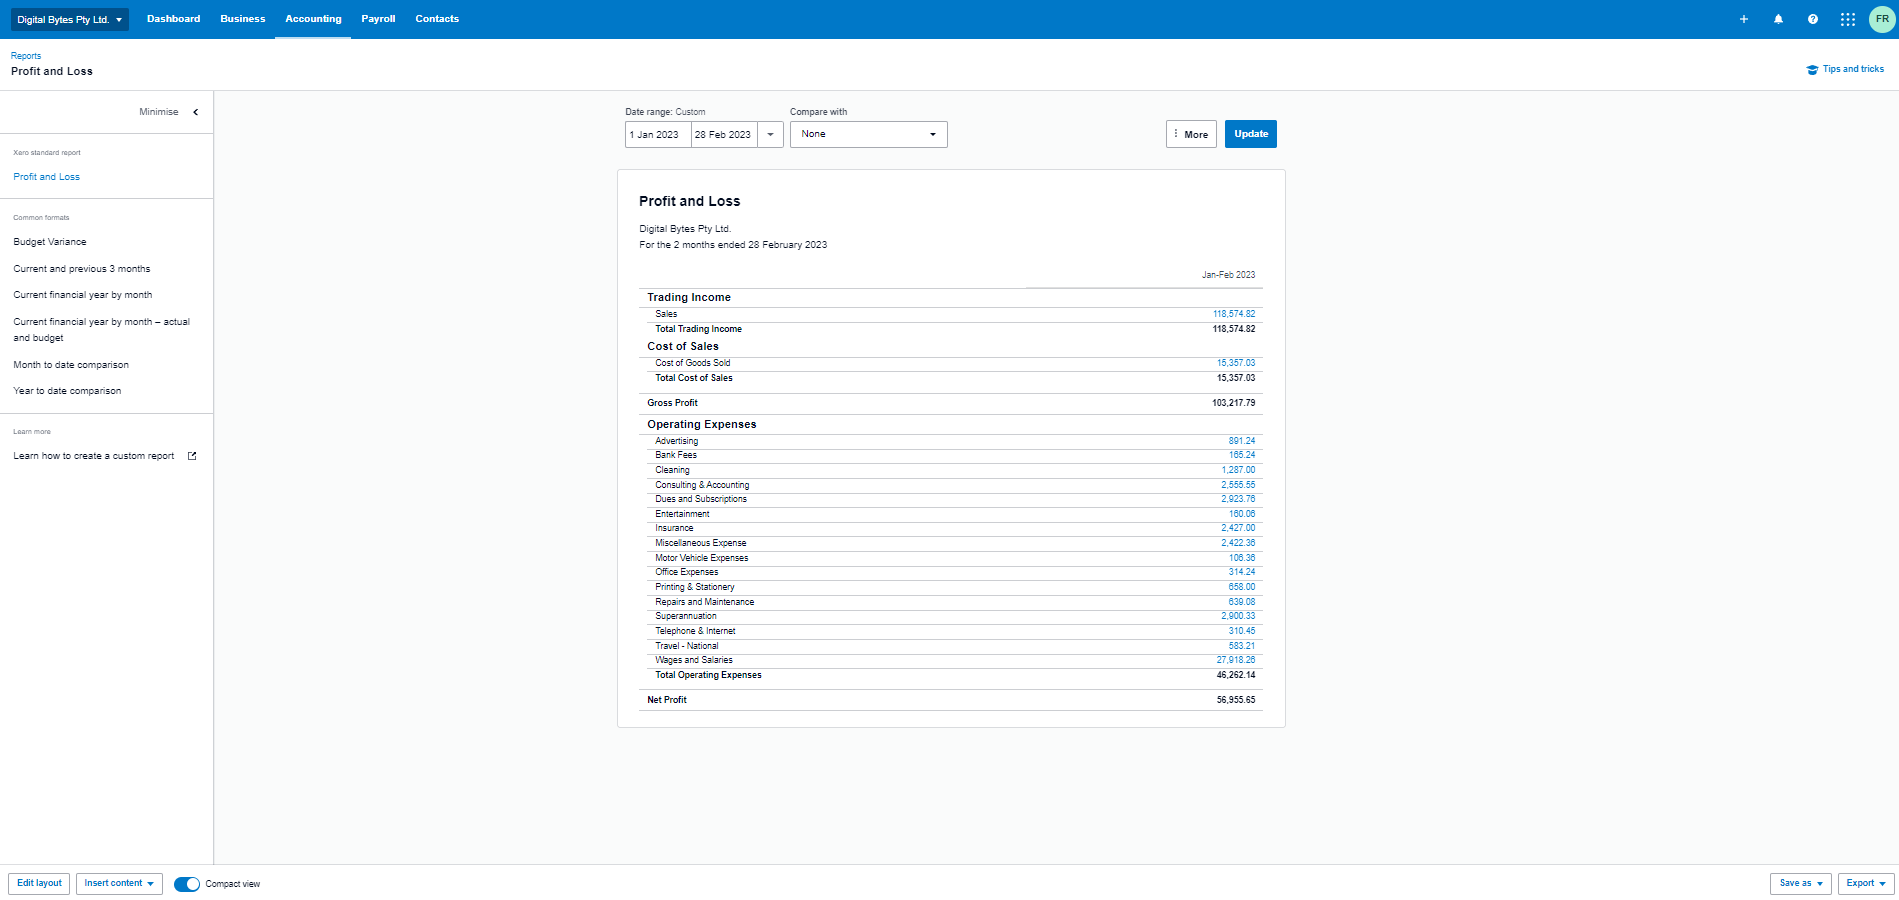Click the Gross Profit row label

click(x=672, y=403)
